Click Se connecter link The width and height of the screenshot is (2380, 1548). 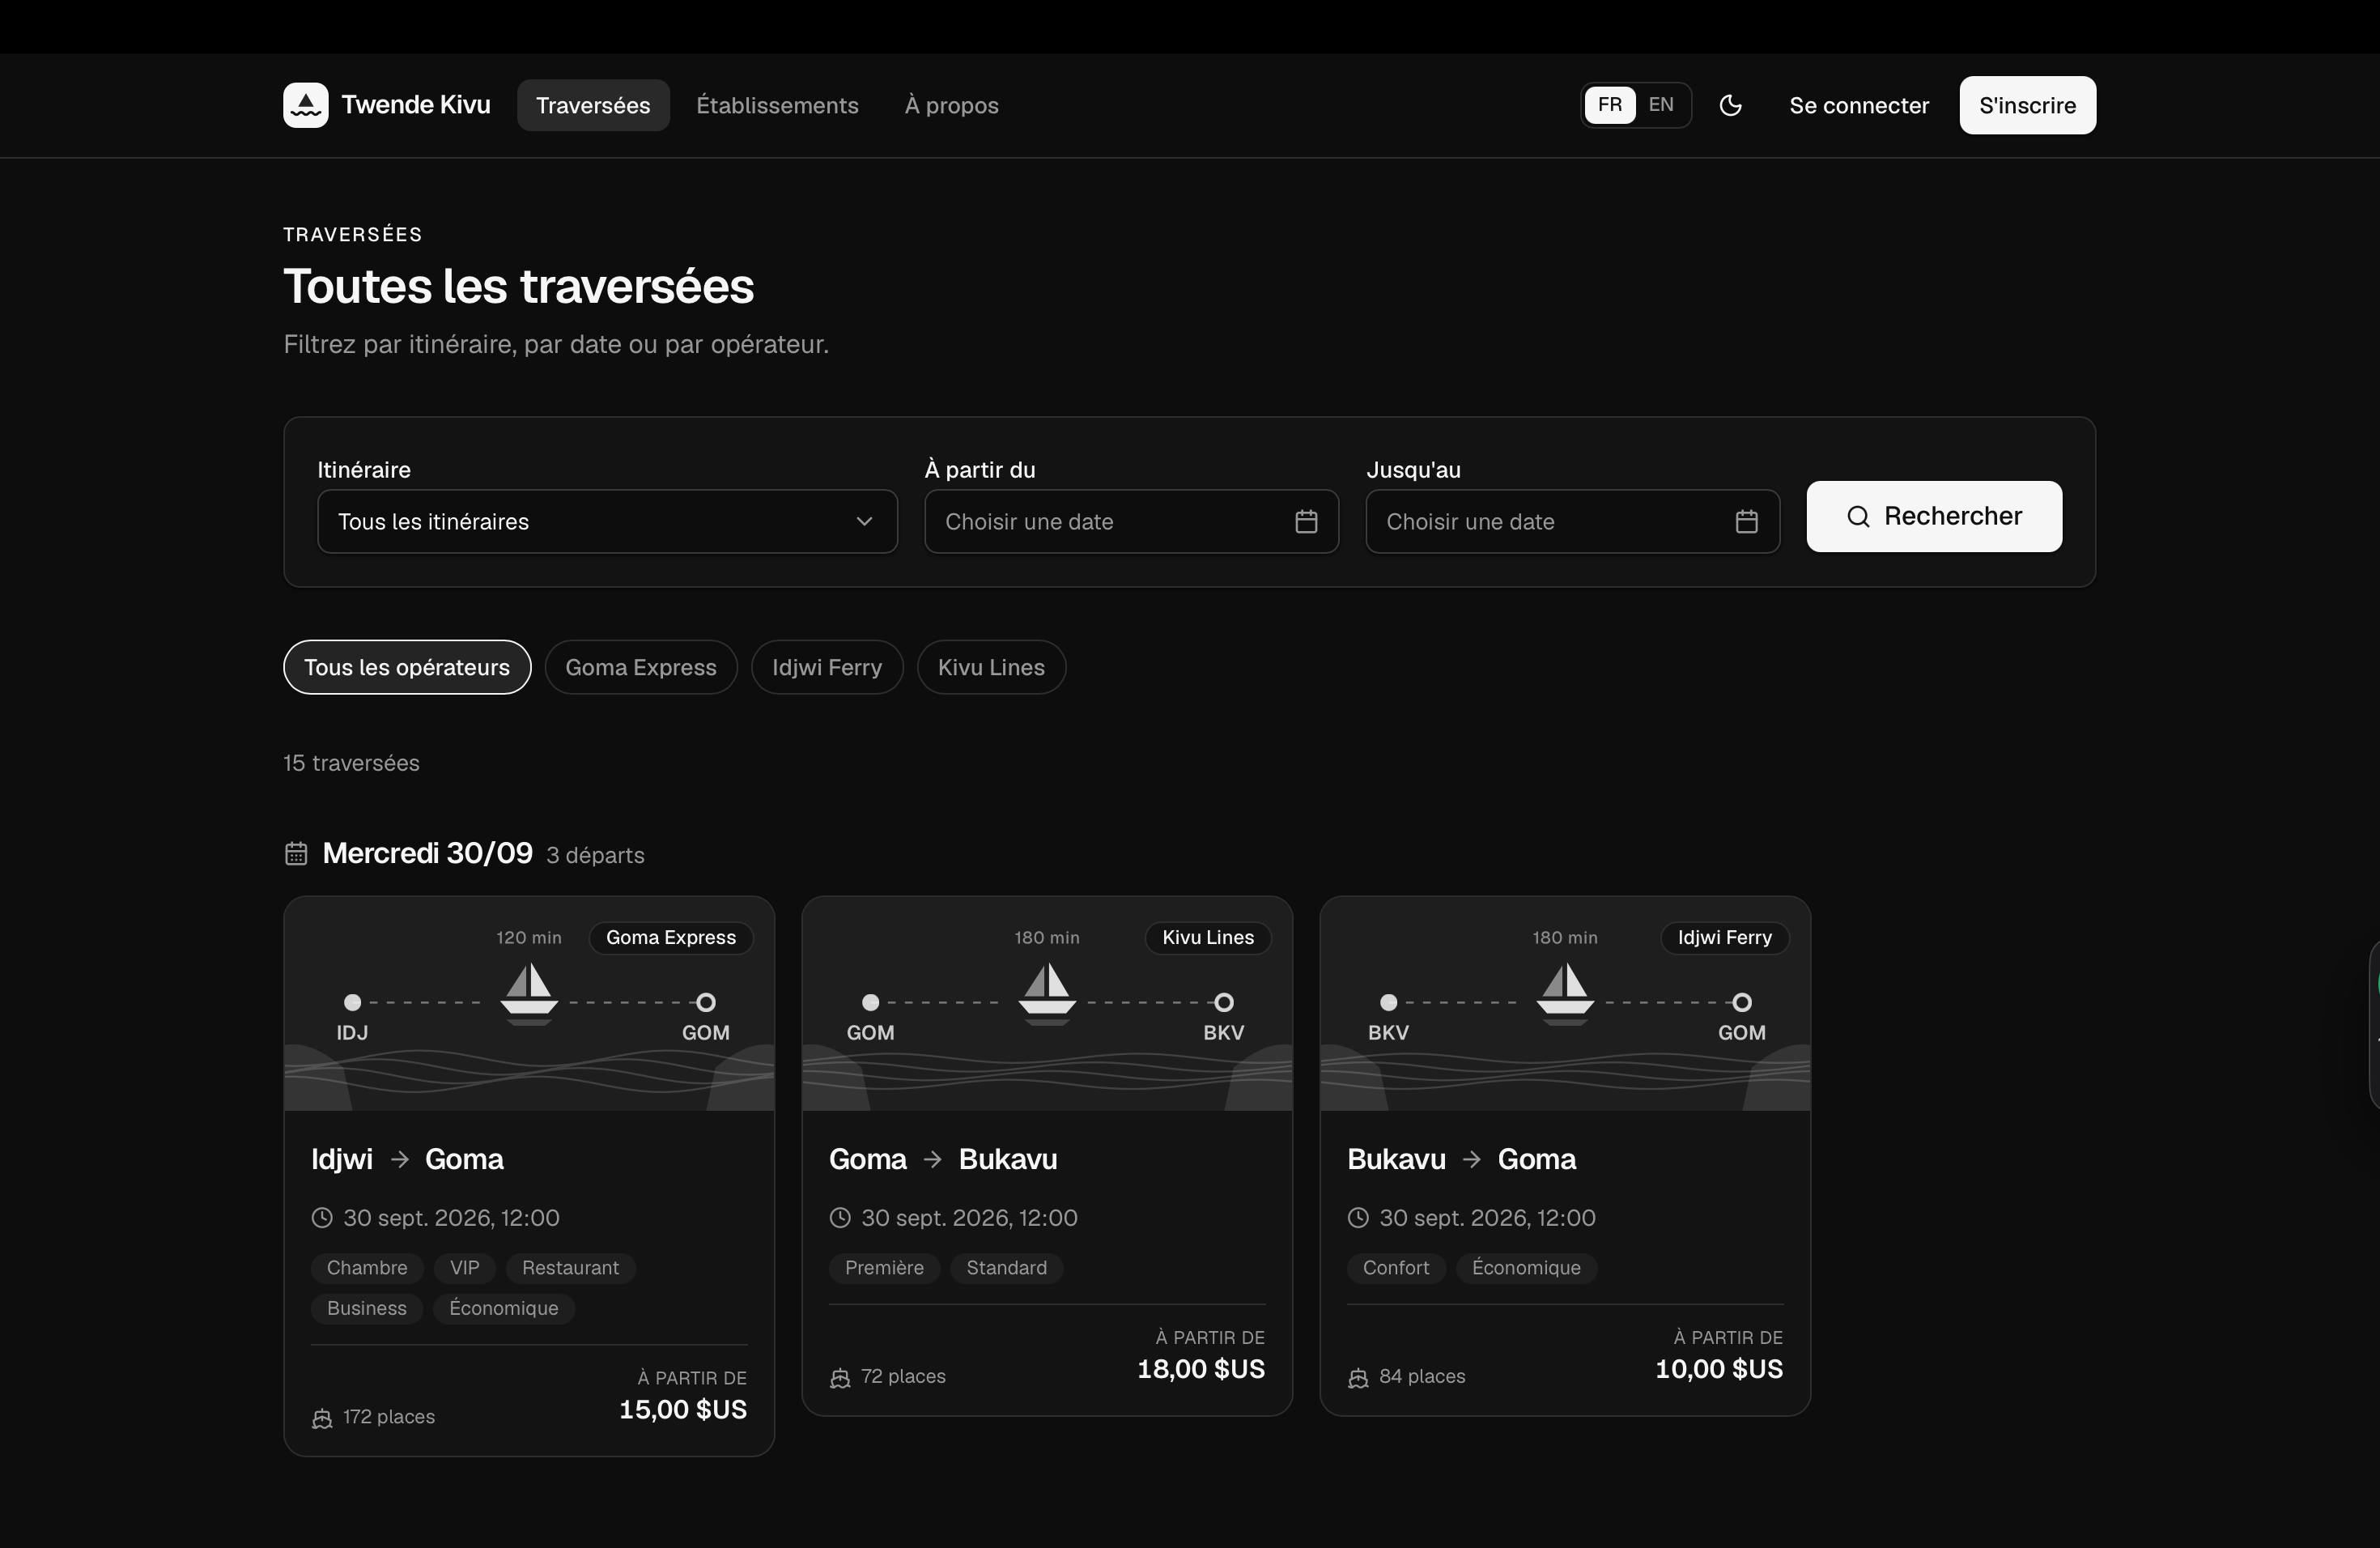click(1859, 105)
